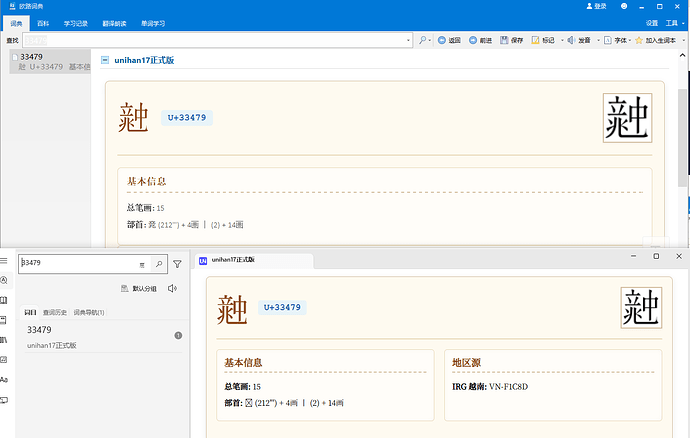
Task: Click the 默认分组 default group button
Action: (x=139, y=289)
